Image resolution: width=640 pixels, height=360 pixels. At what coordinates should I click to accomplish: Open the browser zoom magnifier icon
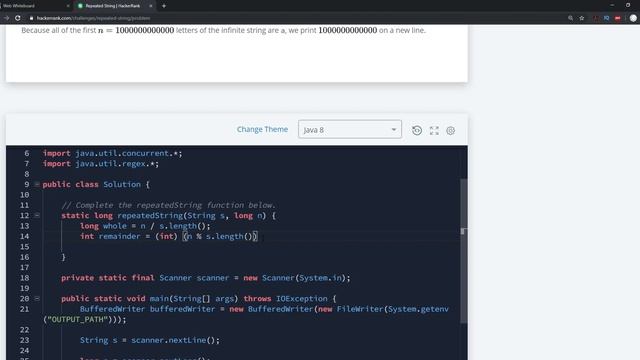click(570, 18)
